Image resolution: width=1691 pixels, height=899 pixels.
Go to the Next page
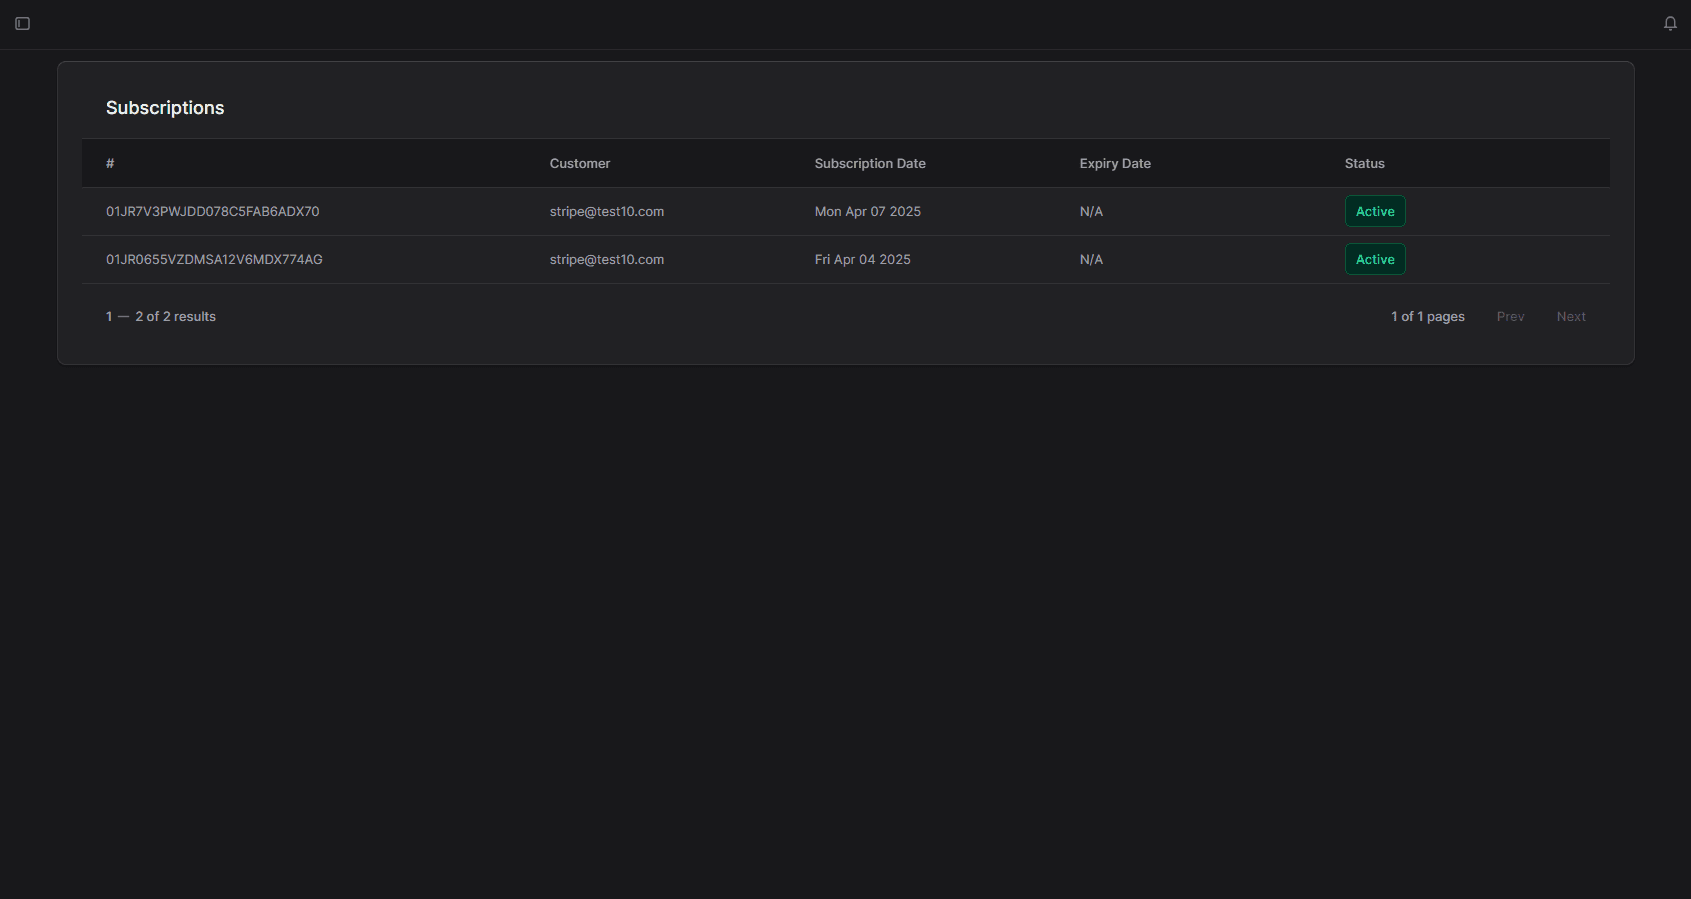(x=1570, y=317)
